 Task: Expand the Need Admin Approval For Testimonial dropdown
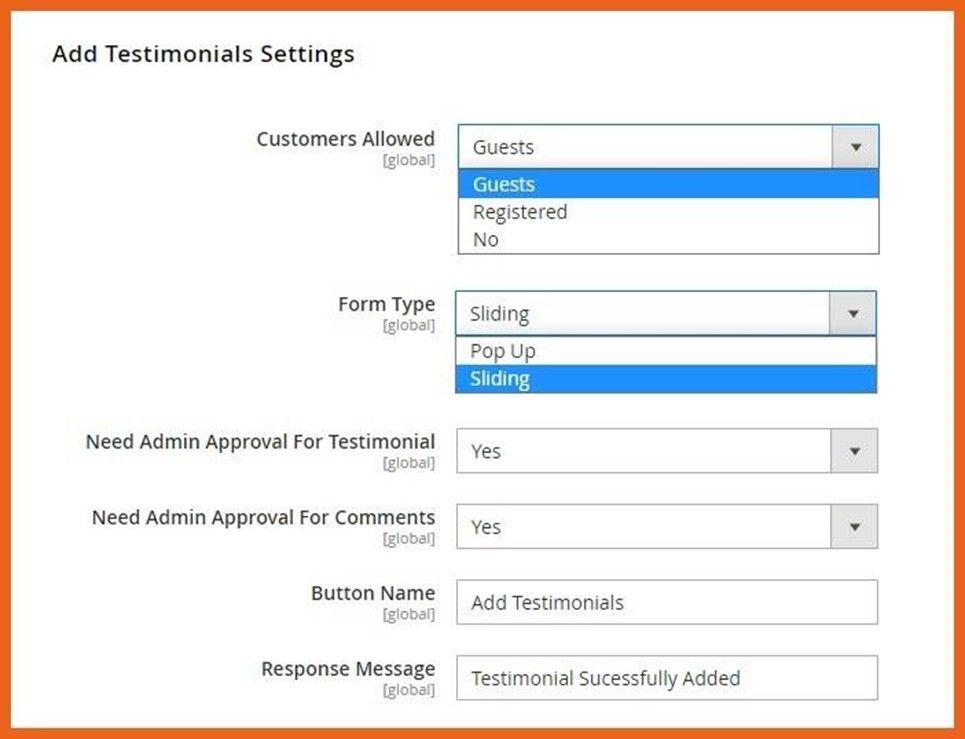click(x=855, y=450)
